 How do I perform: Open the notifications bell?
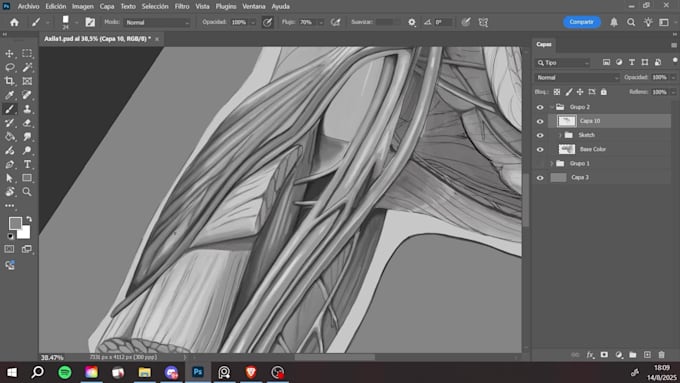point(614,22)
